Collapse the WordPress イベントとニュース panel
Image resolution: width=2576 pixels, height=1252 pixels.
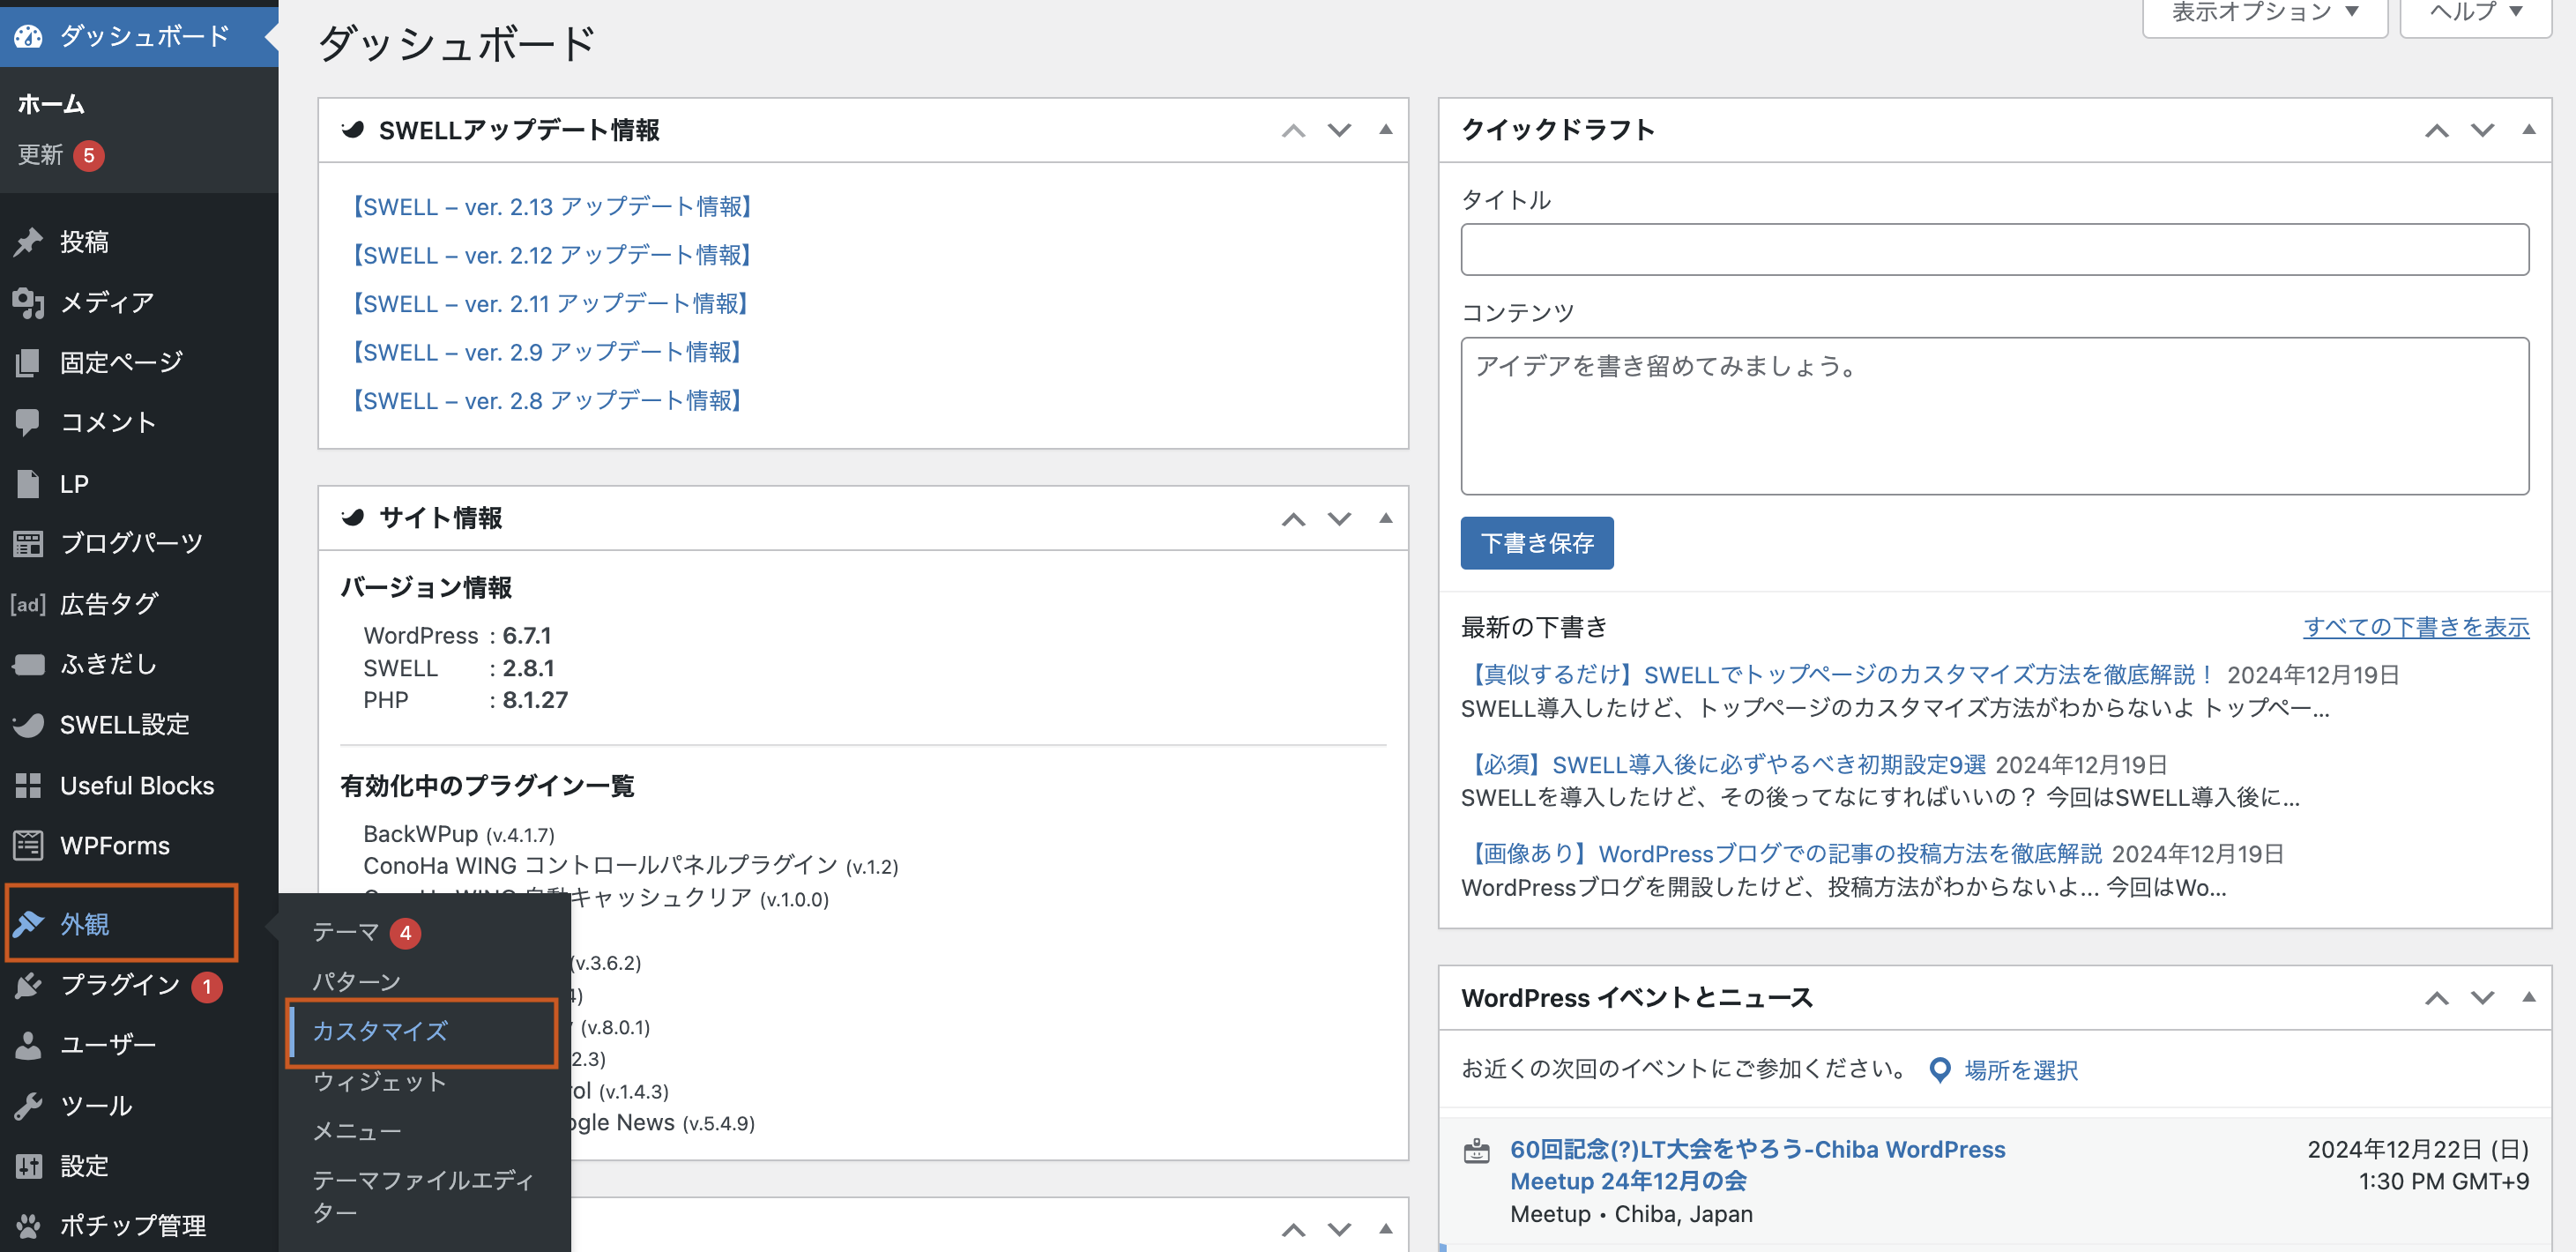(2528, 997)
